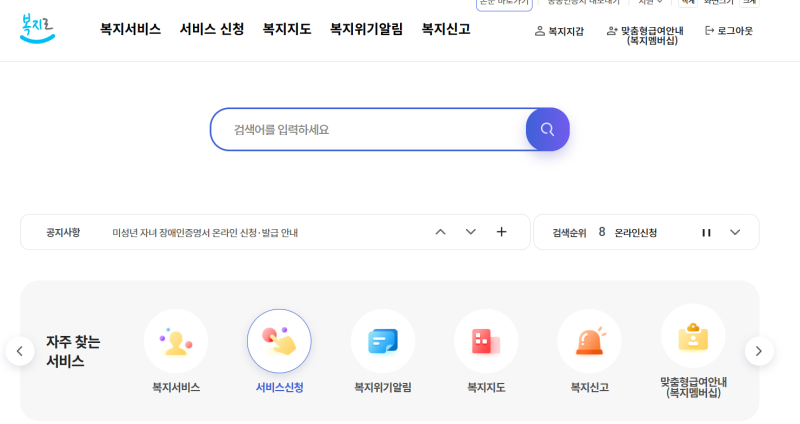This screenshot has width=800, height=424.
Task: Slide 자주 찾는 서비스 carousel to previous
Action: pos(20,351)
